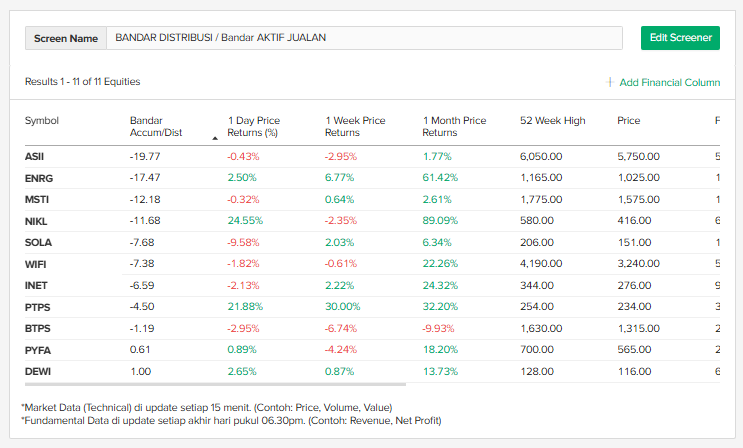Sort by the Symbol column header

click(x=42, y=121)
